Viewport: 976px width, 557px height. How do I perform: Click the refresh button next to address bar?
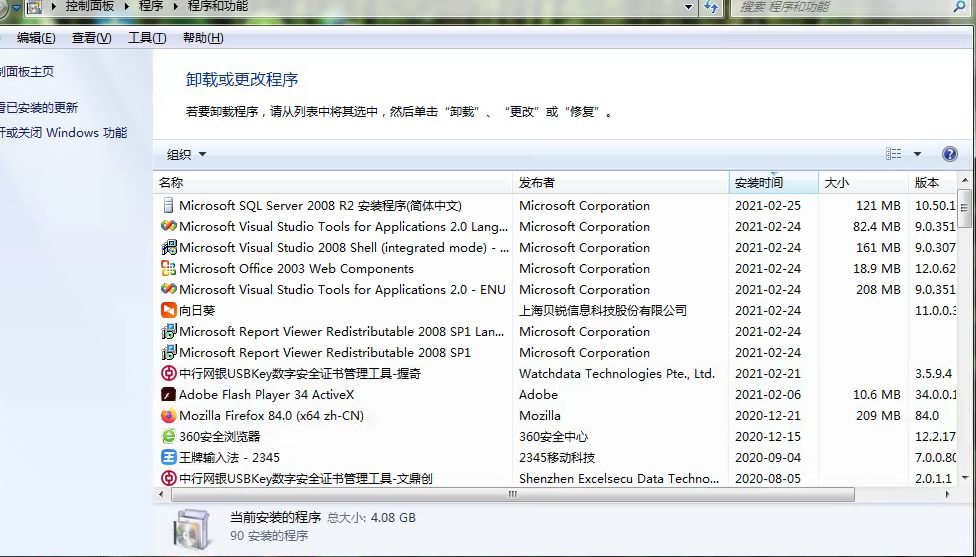710,7
